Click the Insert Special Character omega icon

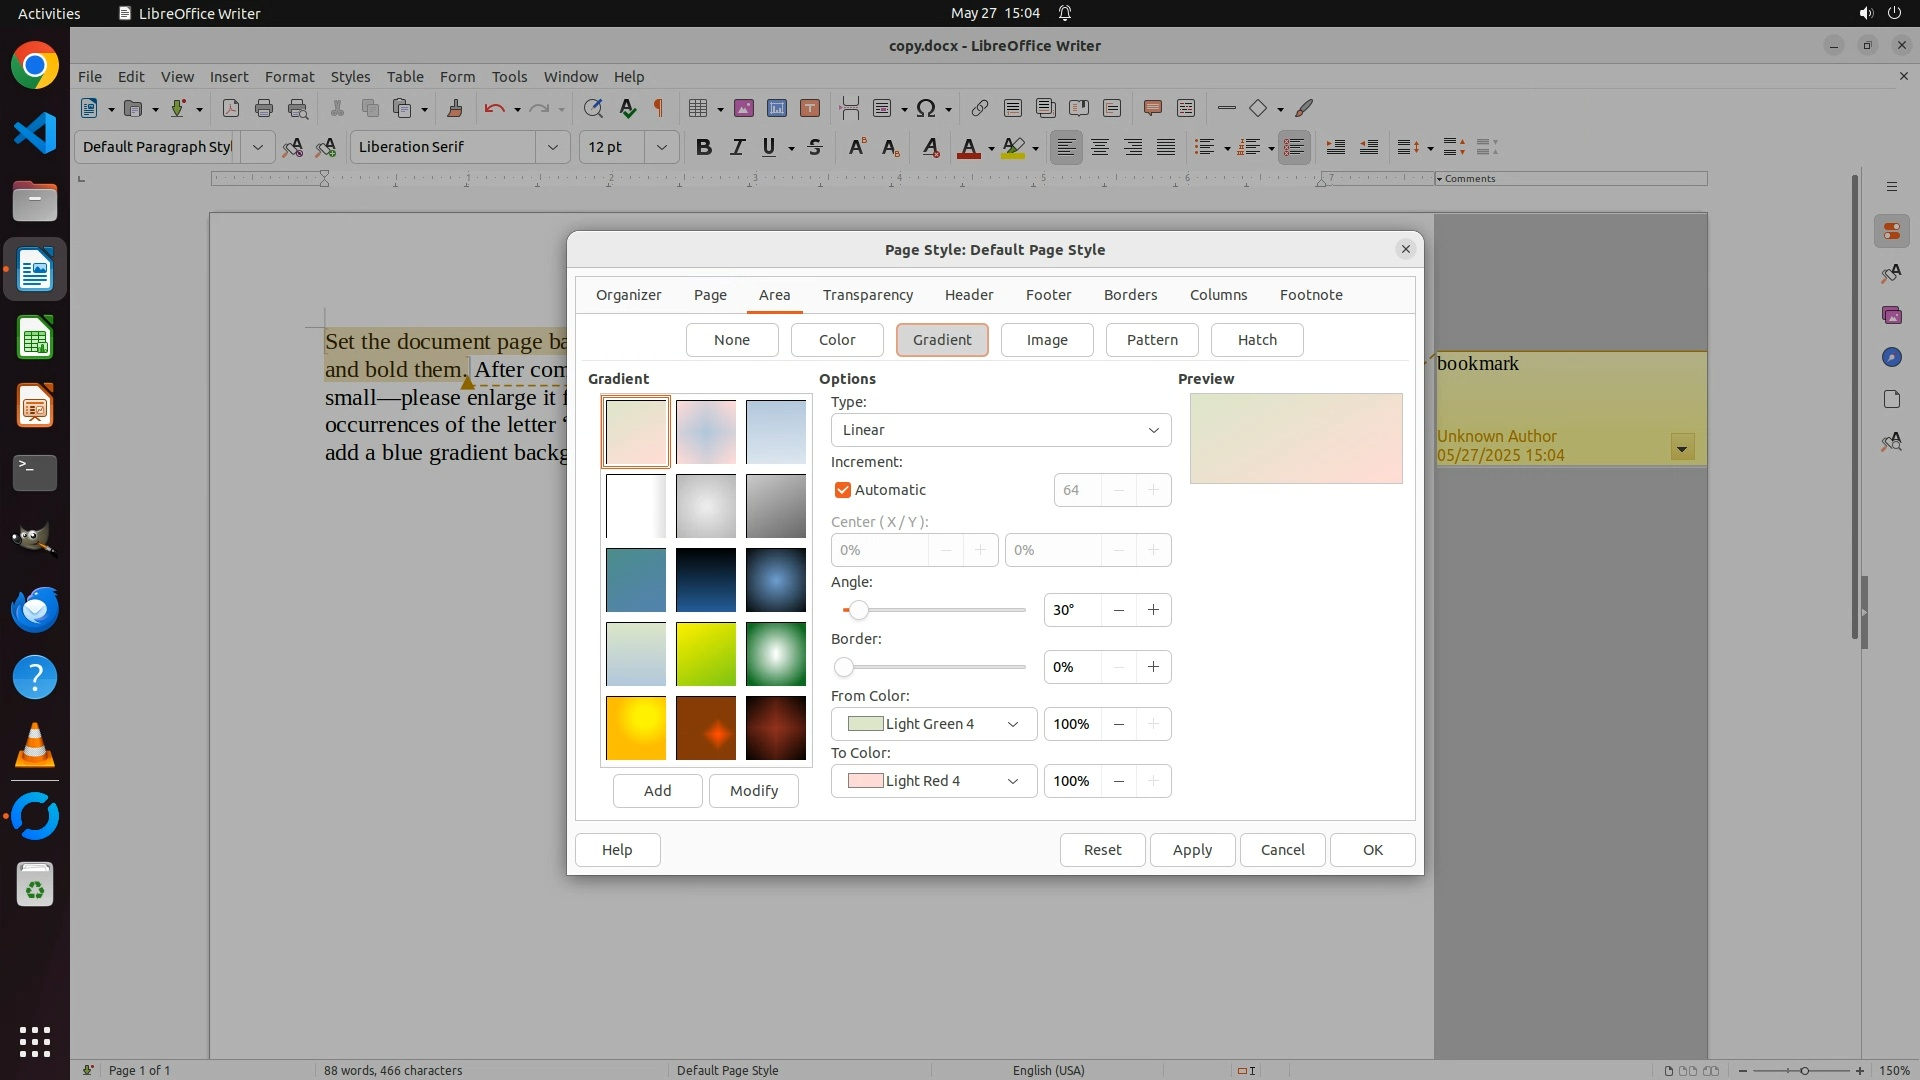pos(926,108)
